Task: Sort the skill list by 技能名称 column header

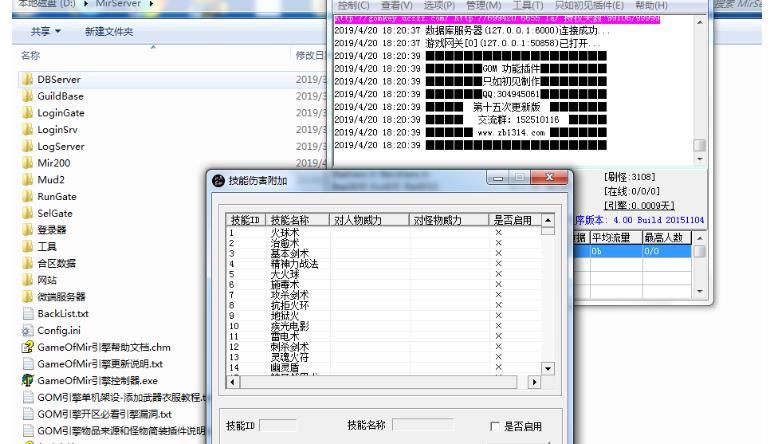Action: 291,220
